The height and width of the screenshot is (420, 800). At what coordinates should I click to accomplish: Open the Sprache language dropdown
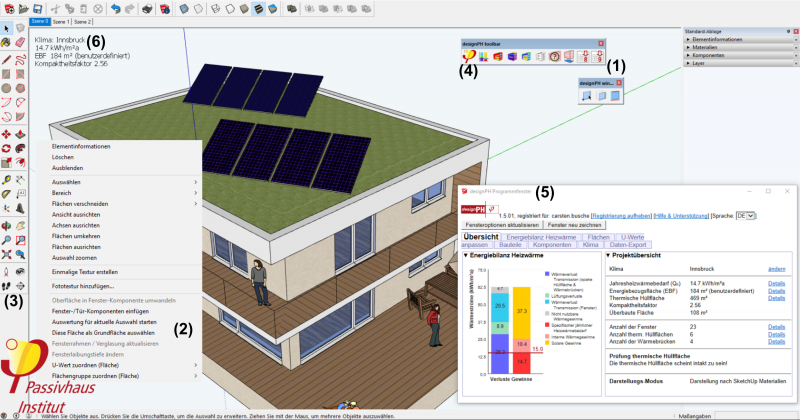click(745, 216)
